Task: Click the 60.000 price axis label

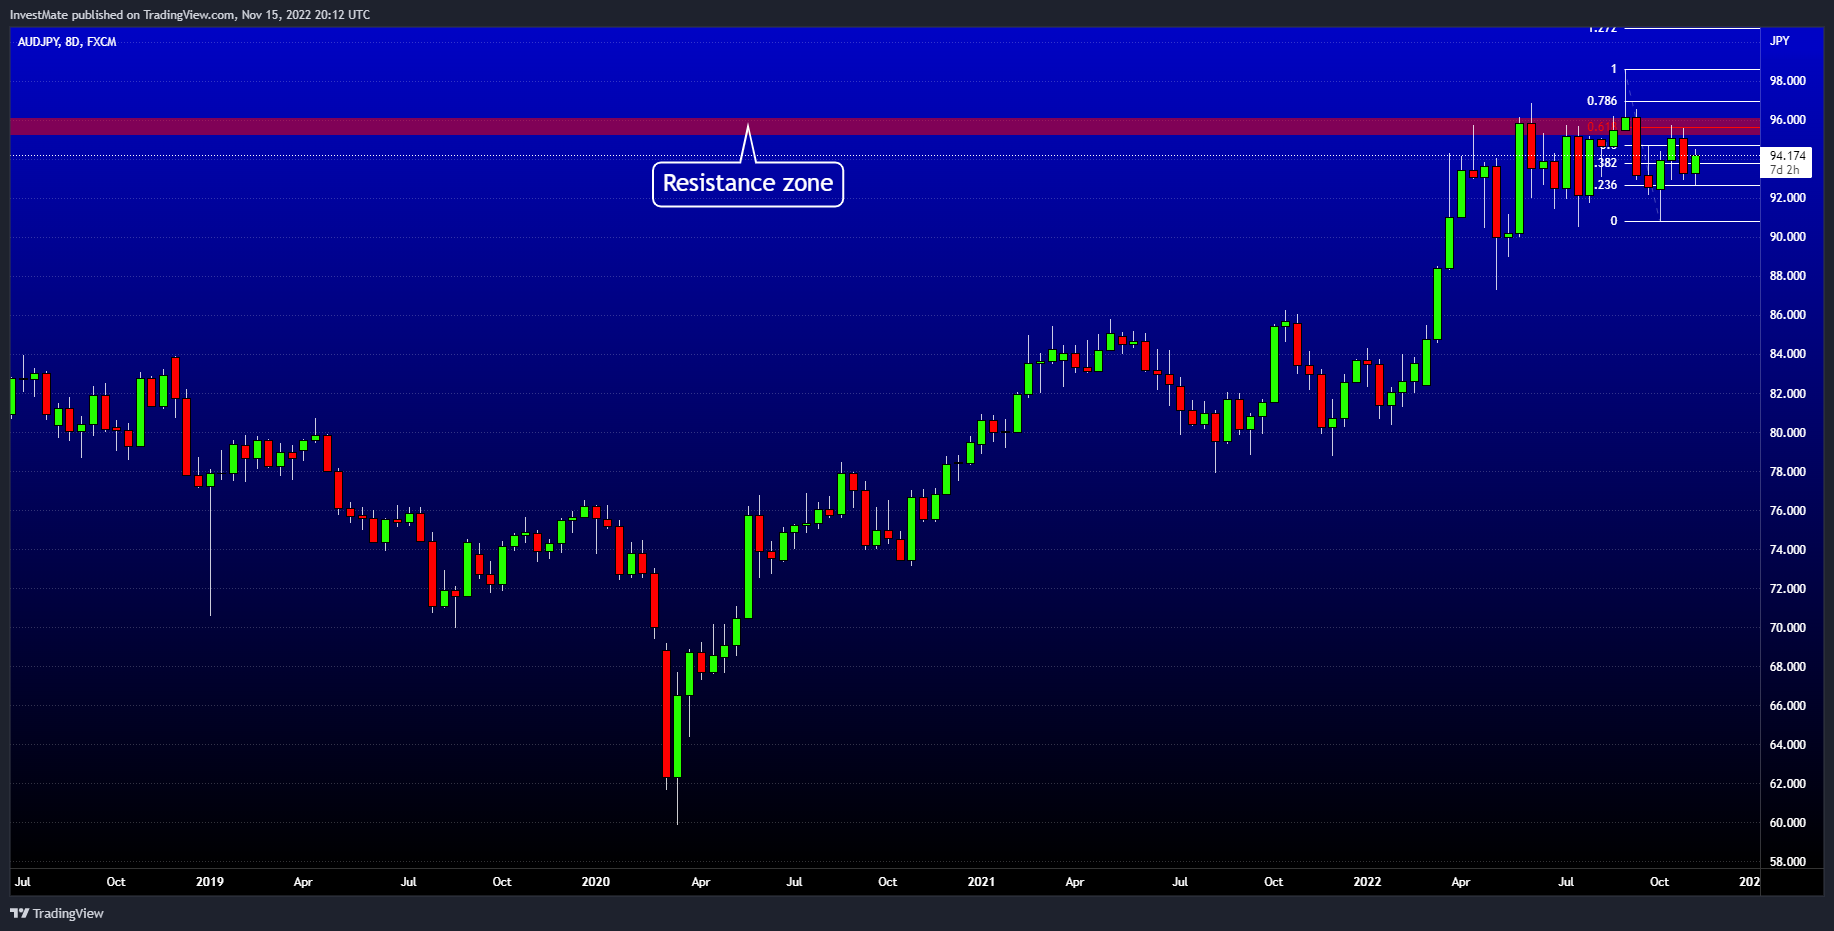Action: coord(1788,823)
